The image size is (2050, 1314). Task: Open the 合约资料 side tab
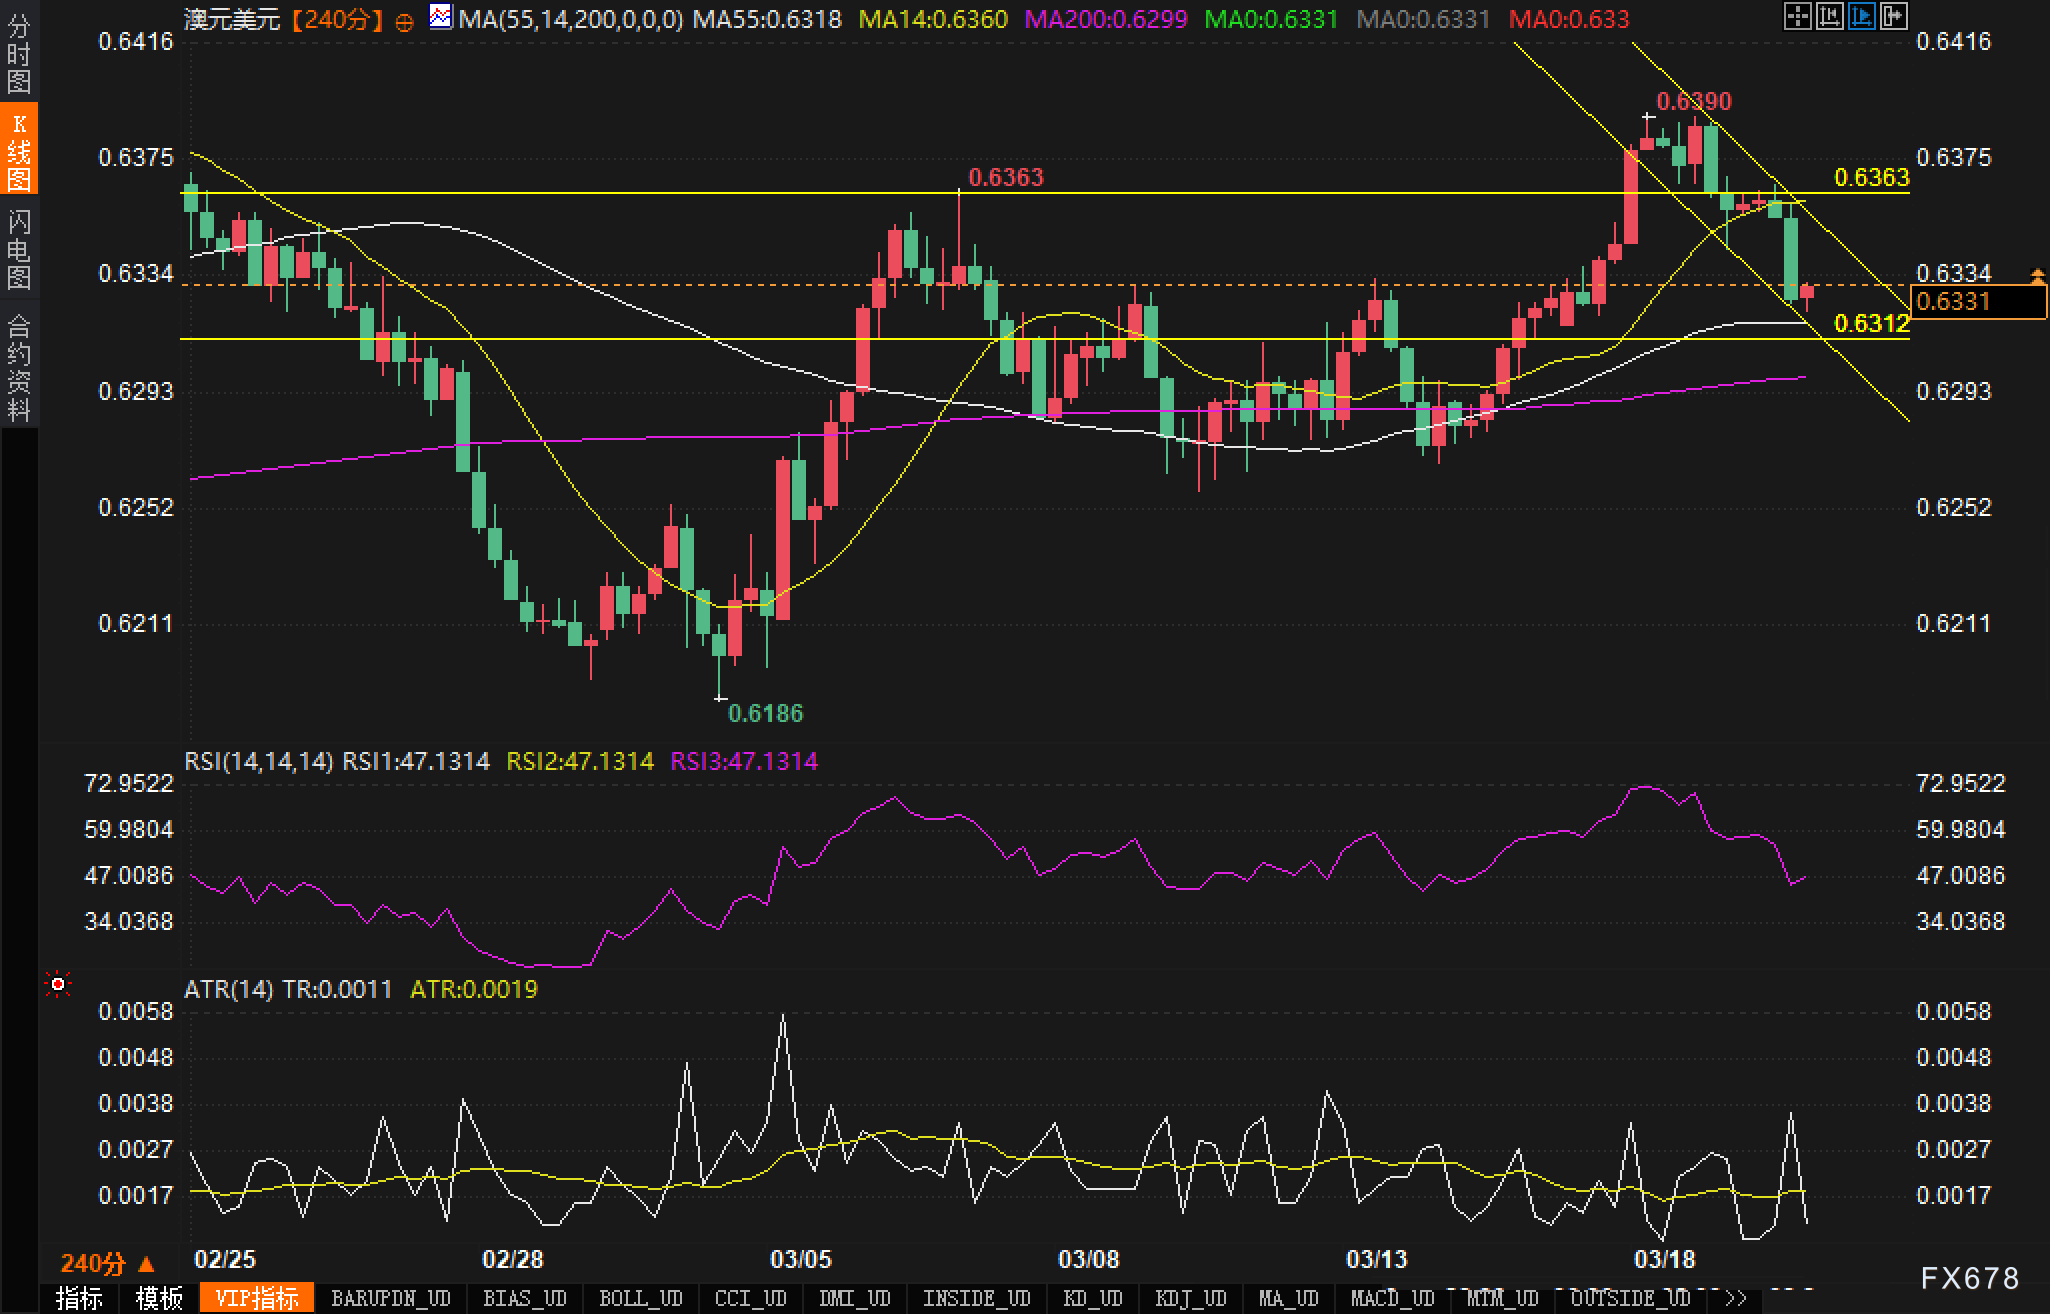pos(19,366)
